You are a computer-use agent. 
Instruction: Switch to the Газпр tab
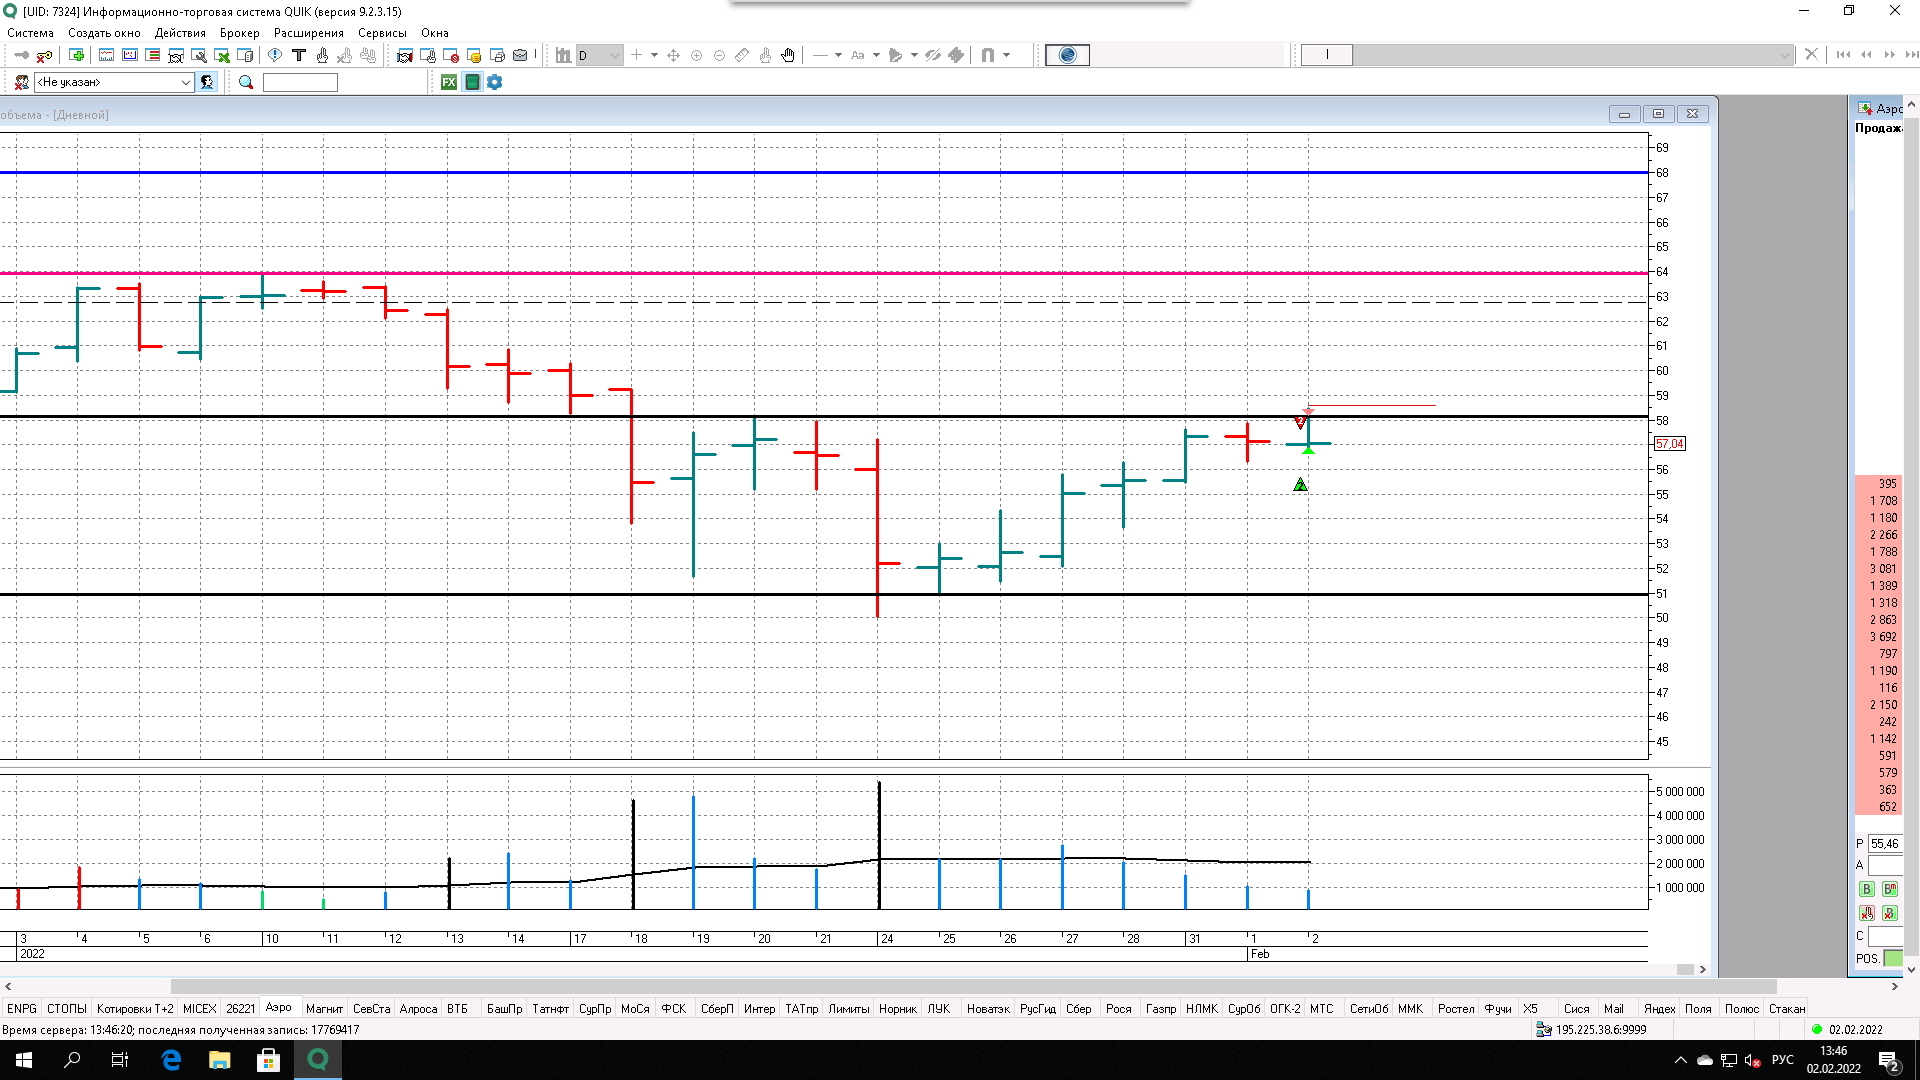pyautogui.click(x=1160, y=1009)
